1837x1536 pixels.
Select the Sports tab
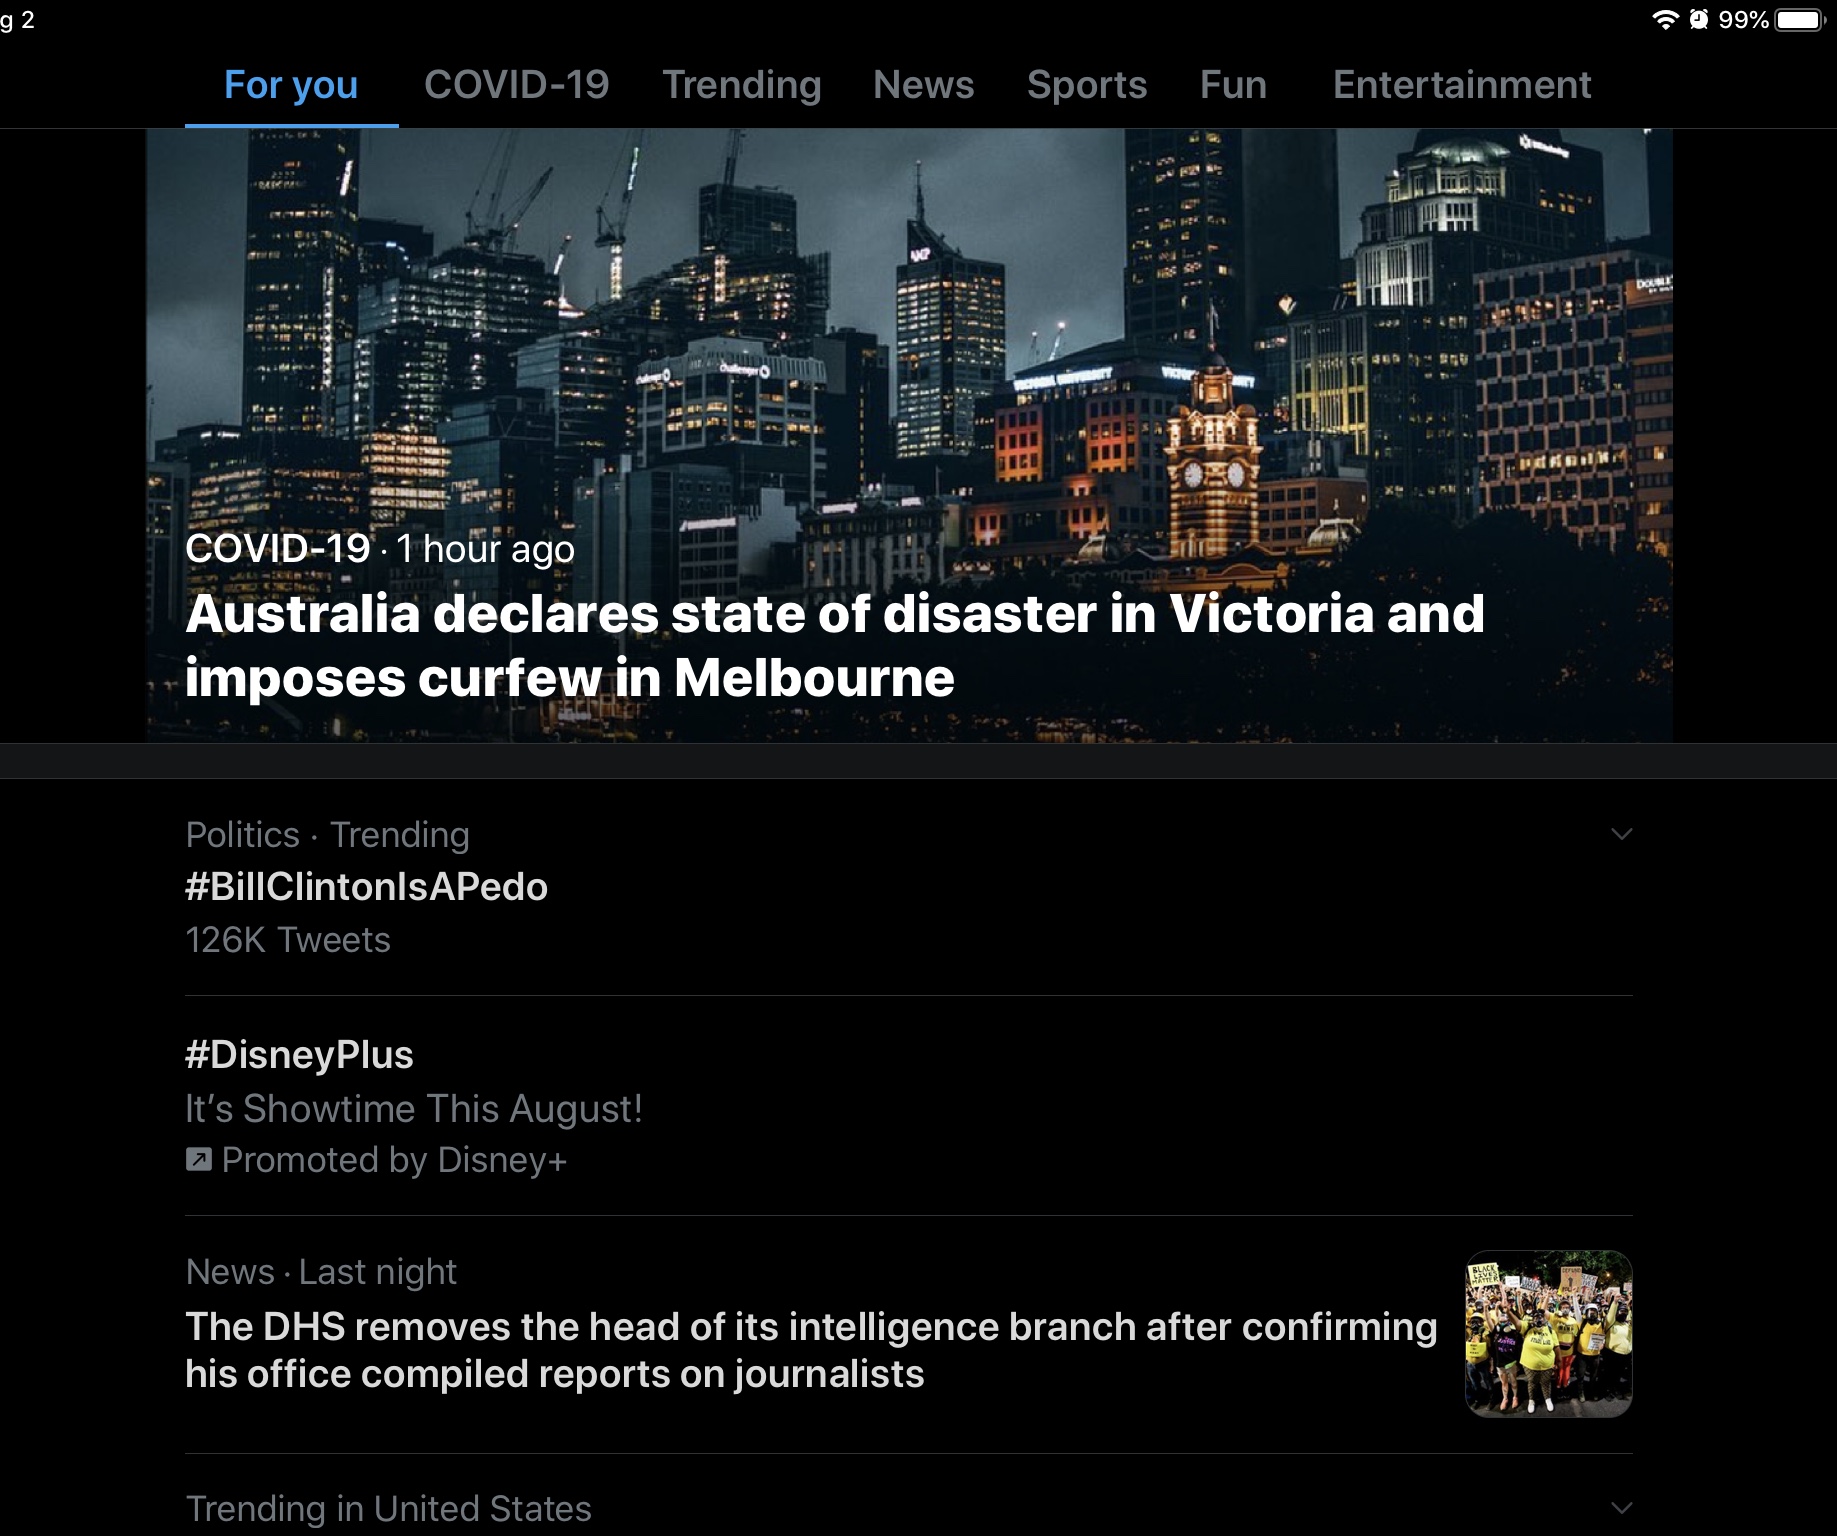[1086, 86]
